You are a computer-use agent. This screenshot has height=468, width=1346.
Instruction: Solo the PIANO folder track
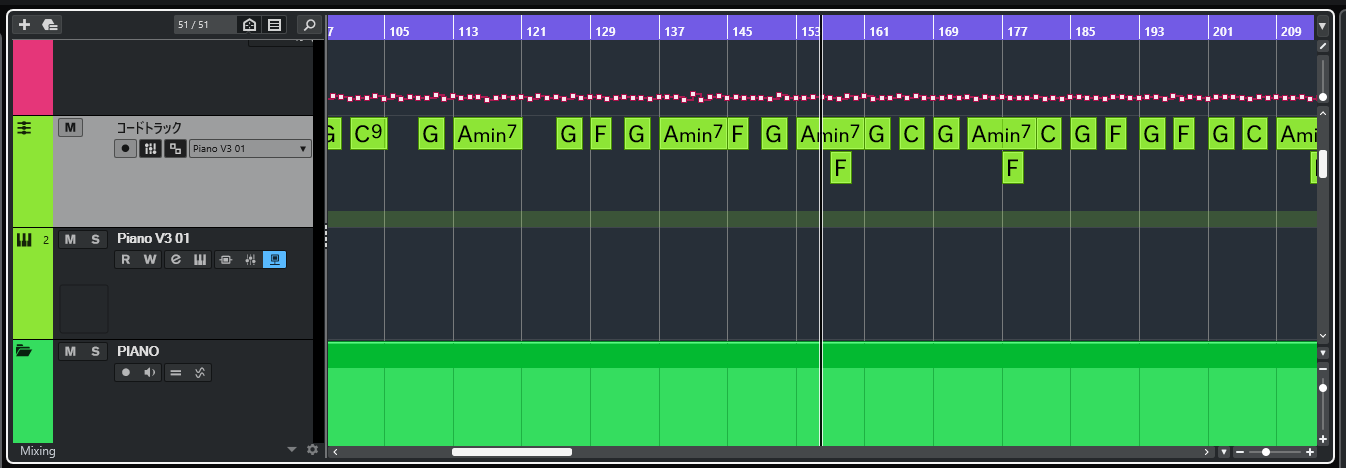95,351
